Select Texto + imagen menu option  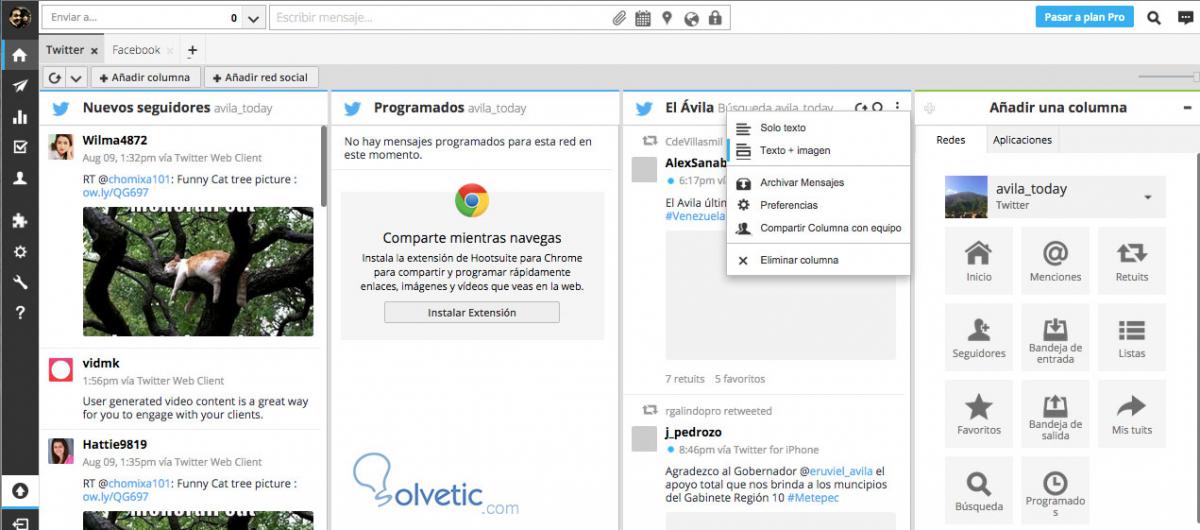818,151
